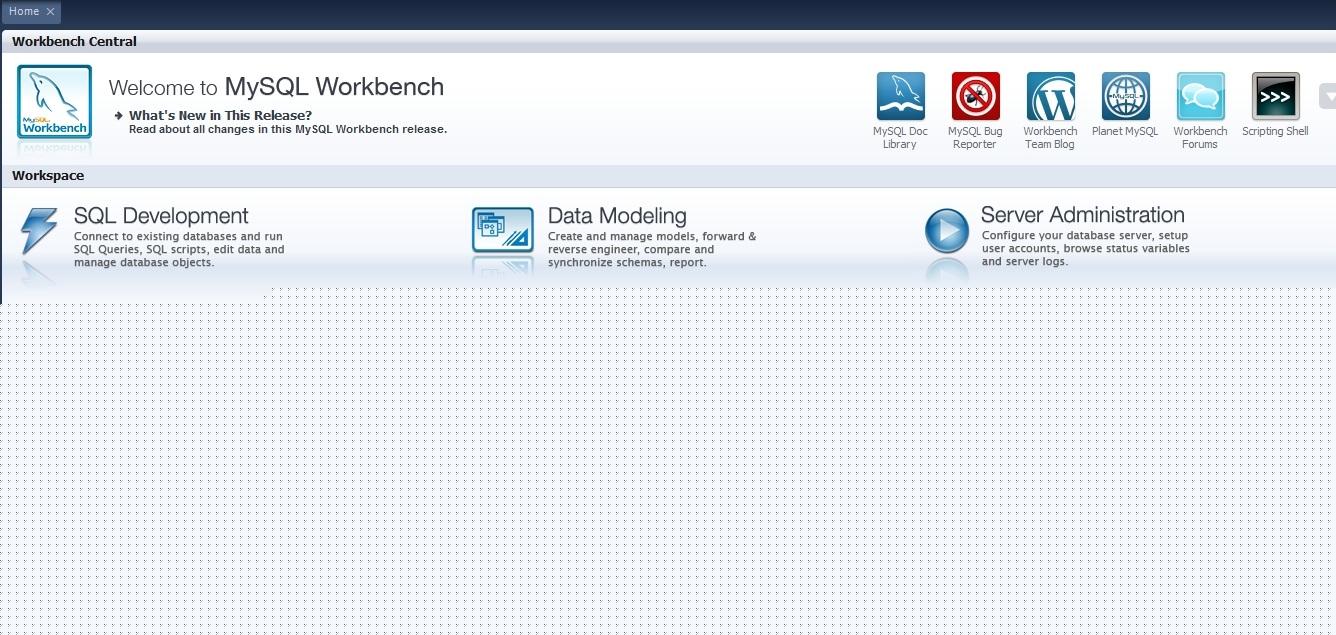Click the Server Administration heading
1336x635 pixels.
point(1082,215)
